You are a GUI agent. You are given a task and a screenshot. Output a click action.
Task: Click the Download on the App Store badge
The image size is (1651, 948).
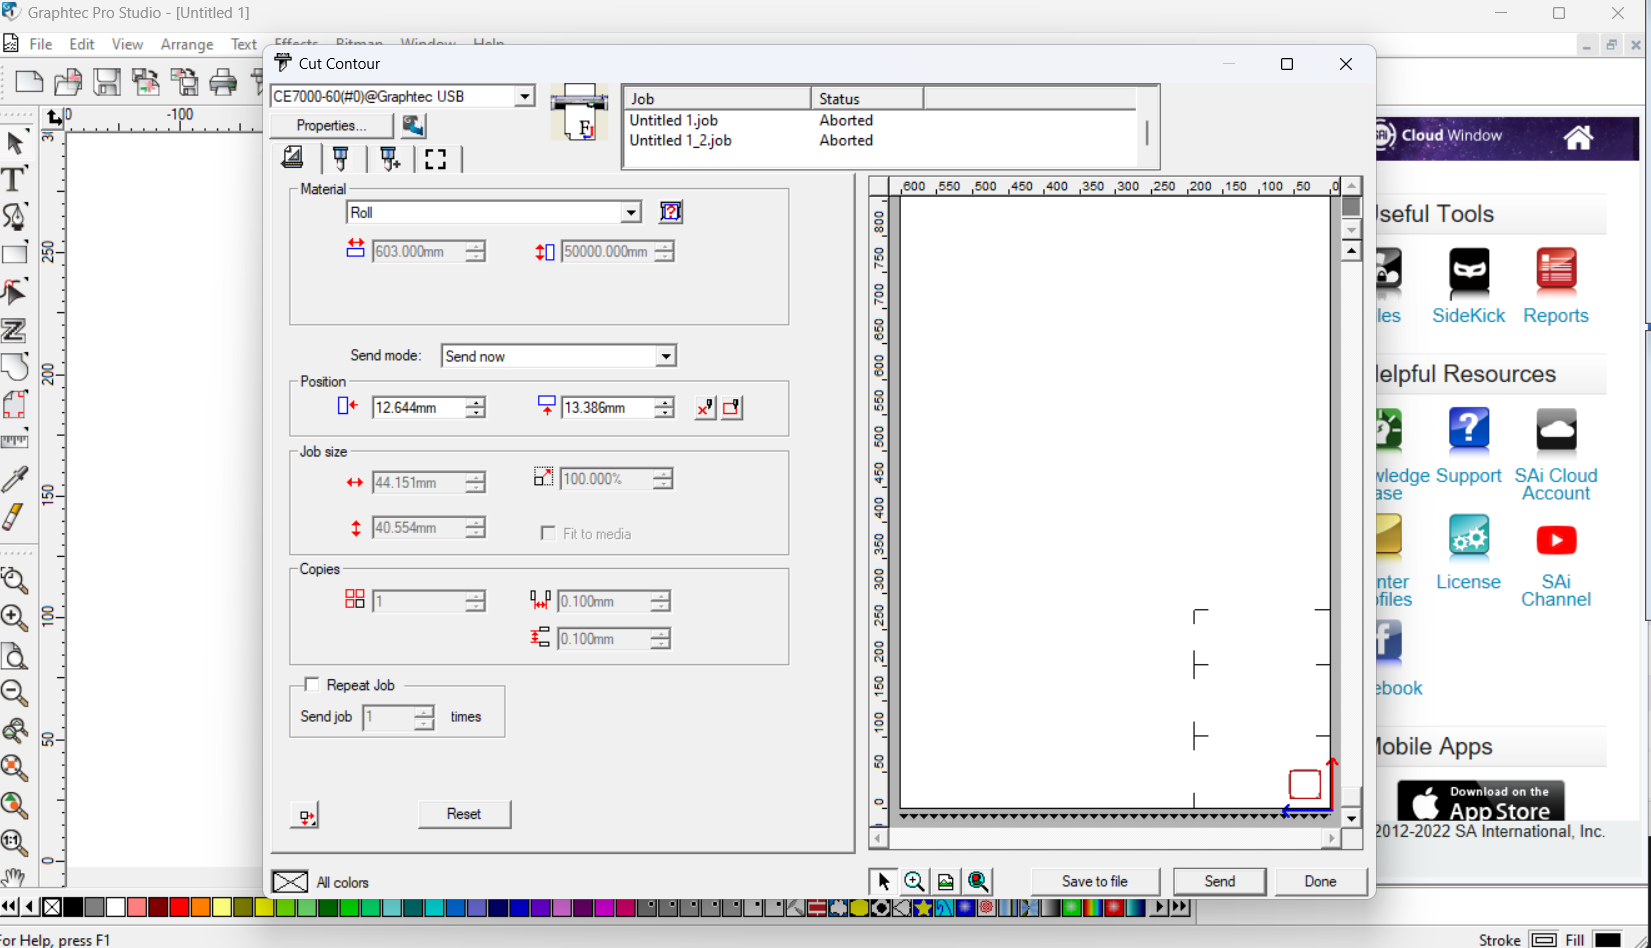coord(1481,801)
